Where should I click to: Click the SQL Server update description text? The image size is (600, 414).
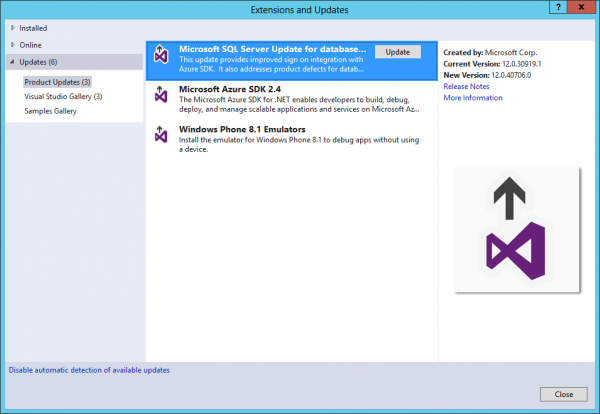pyautogui.click(x=271, y=64)
